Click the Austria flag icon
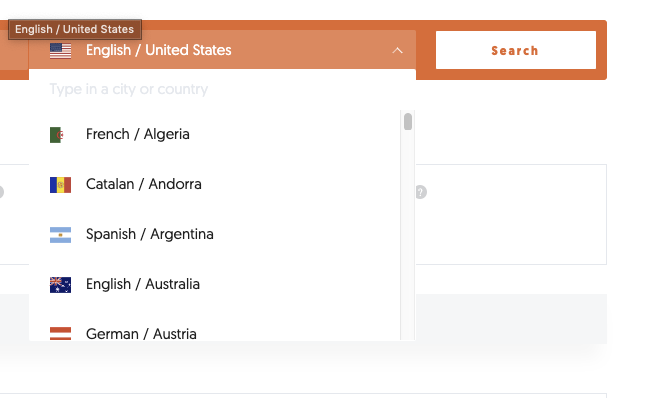653x398 pixels. pos(60,333)
